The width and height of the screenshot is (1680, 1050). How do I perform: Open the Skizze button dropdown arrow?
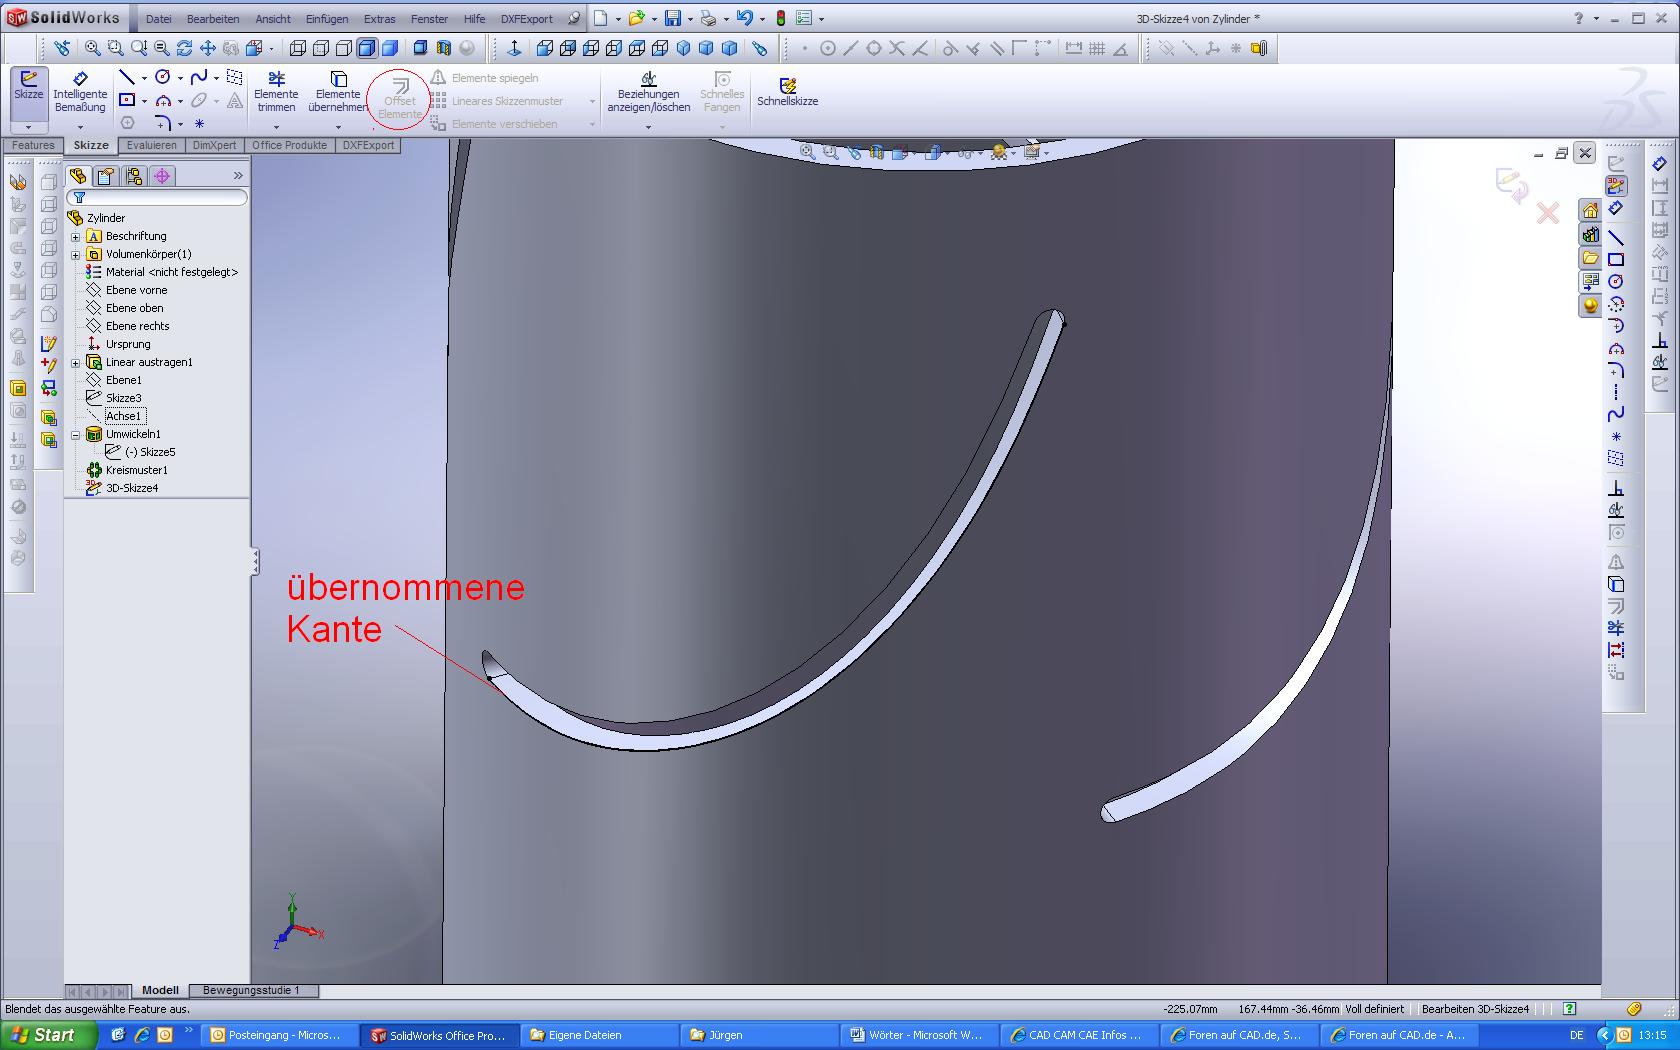pyautogui.click(x=28, y=127)
